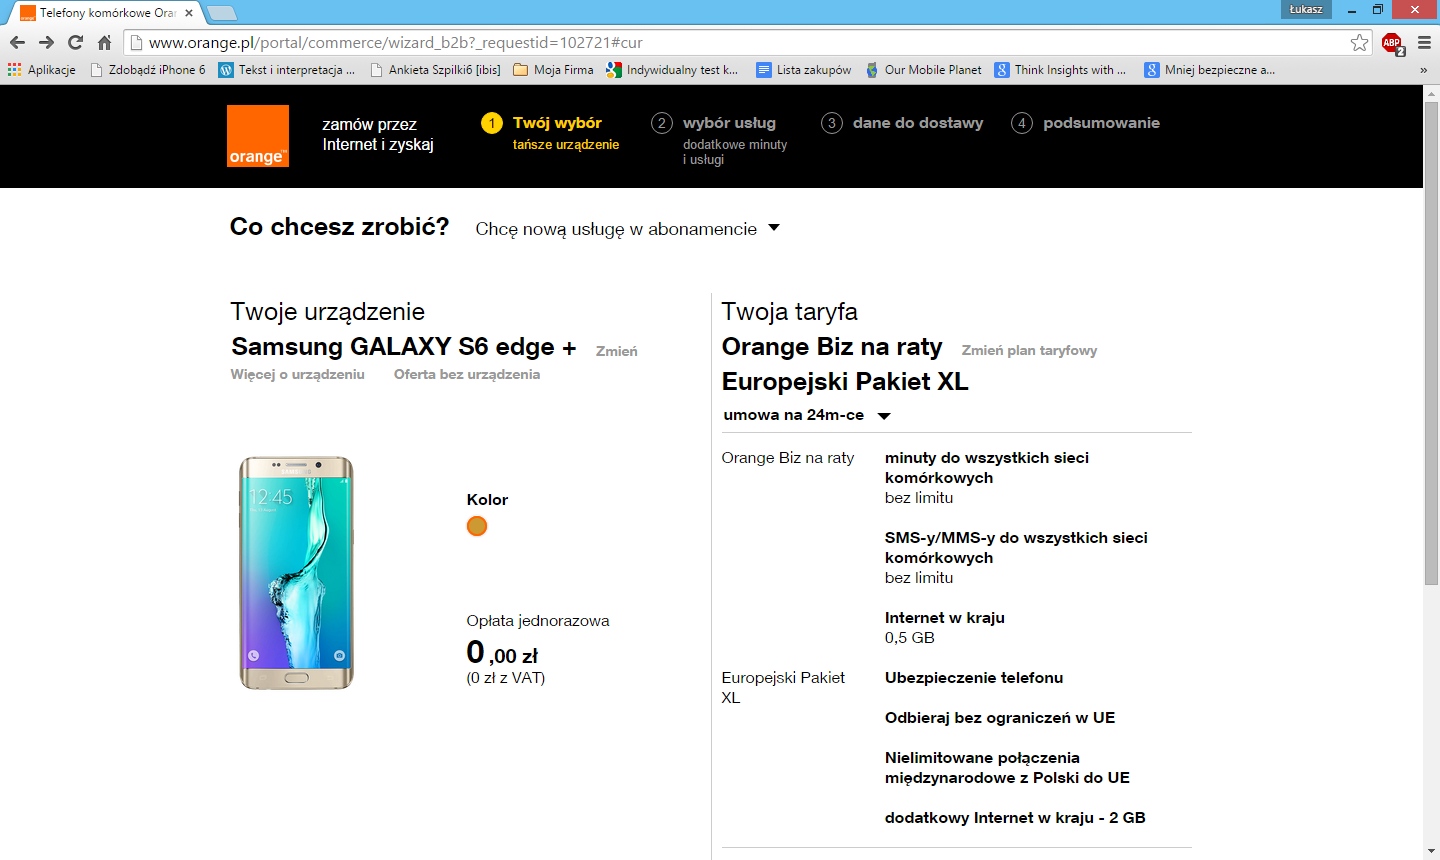Viewport: 1440px width, 860px height.
Task: Go to step 2 wybór usług
Action: pyautogui.click(x=719, y=138)
